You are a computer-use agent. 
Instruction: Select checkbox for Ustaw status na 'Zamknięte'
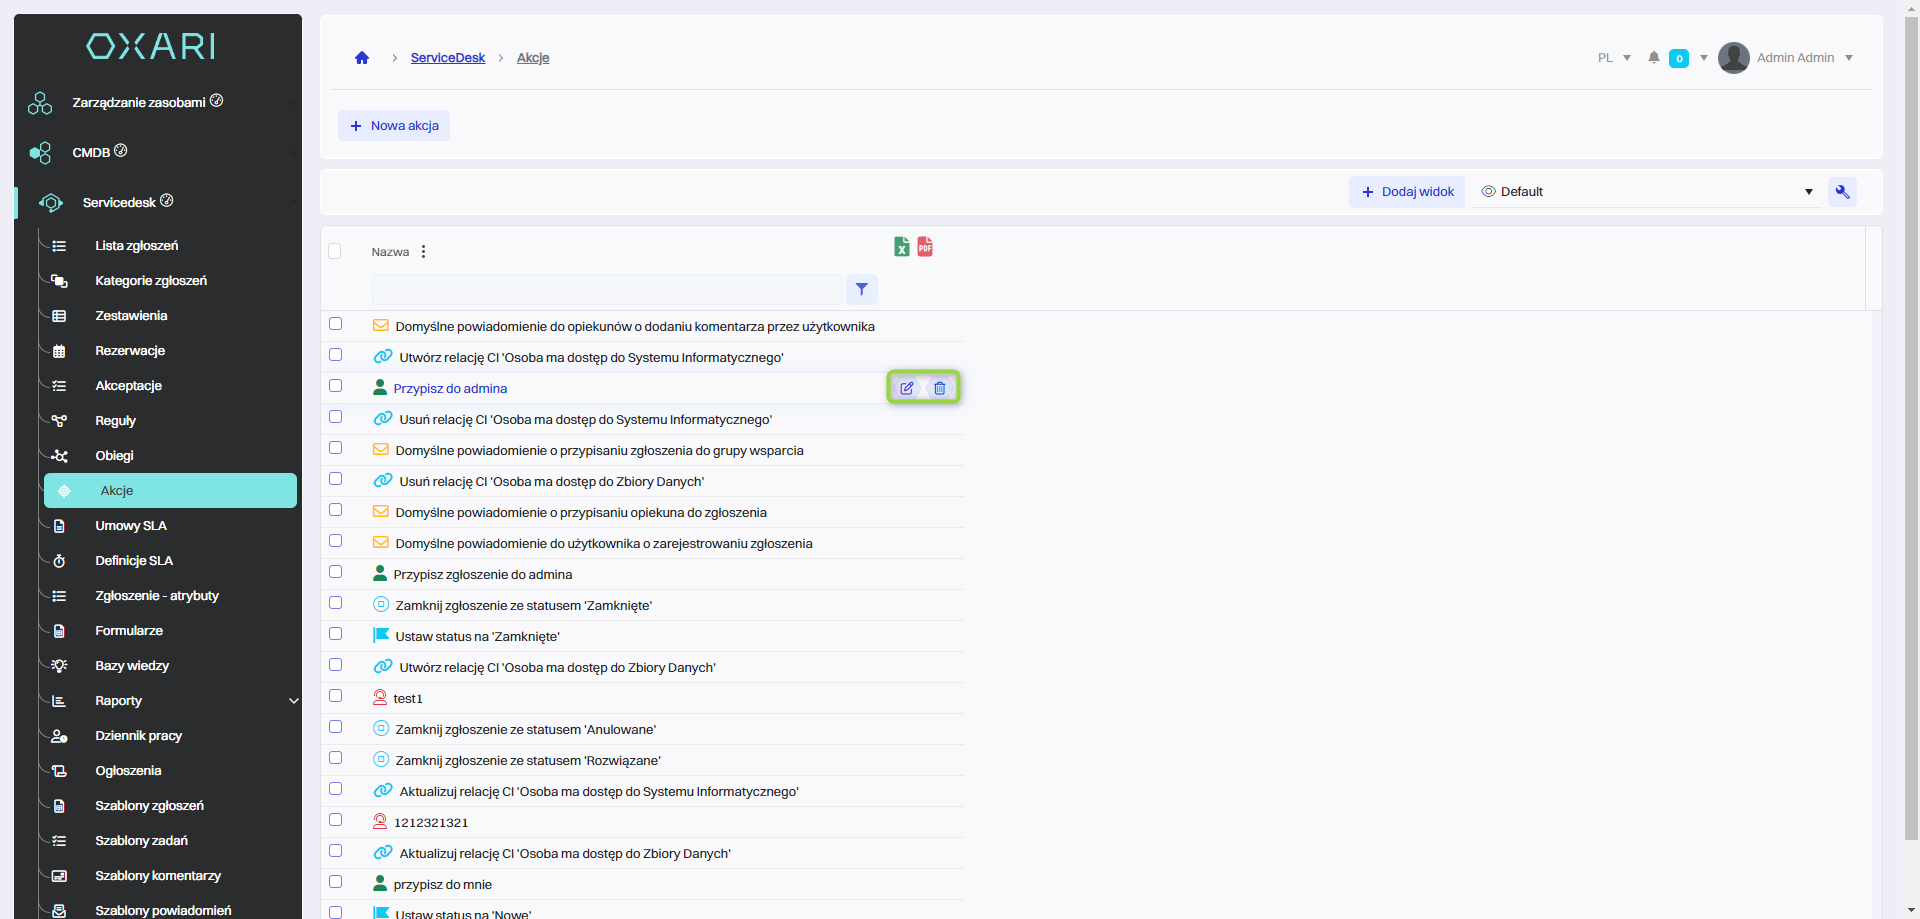(336, 634)
